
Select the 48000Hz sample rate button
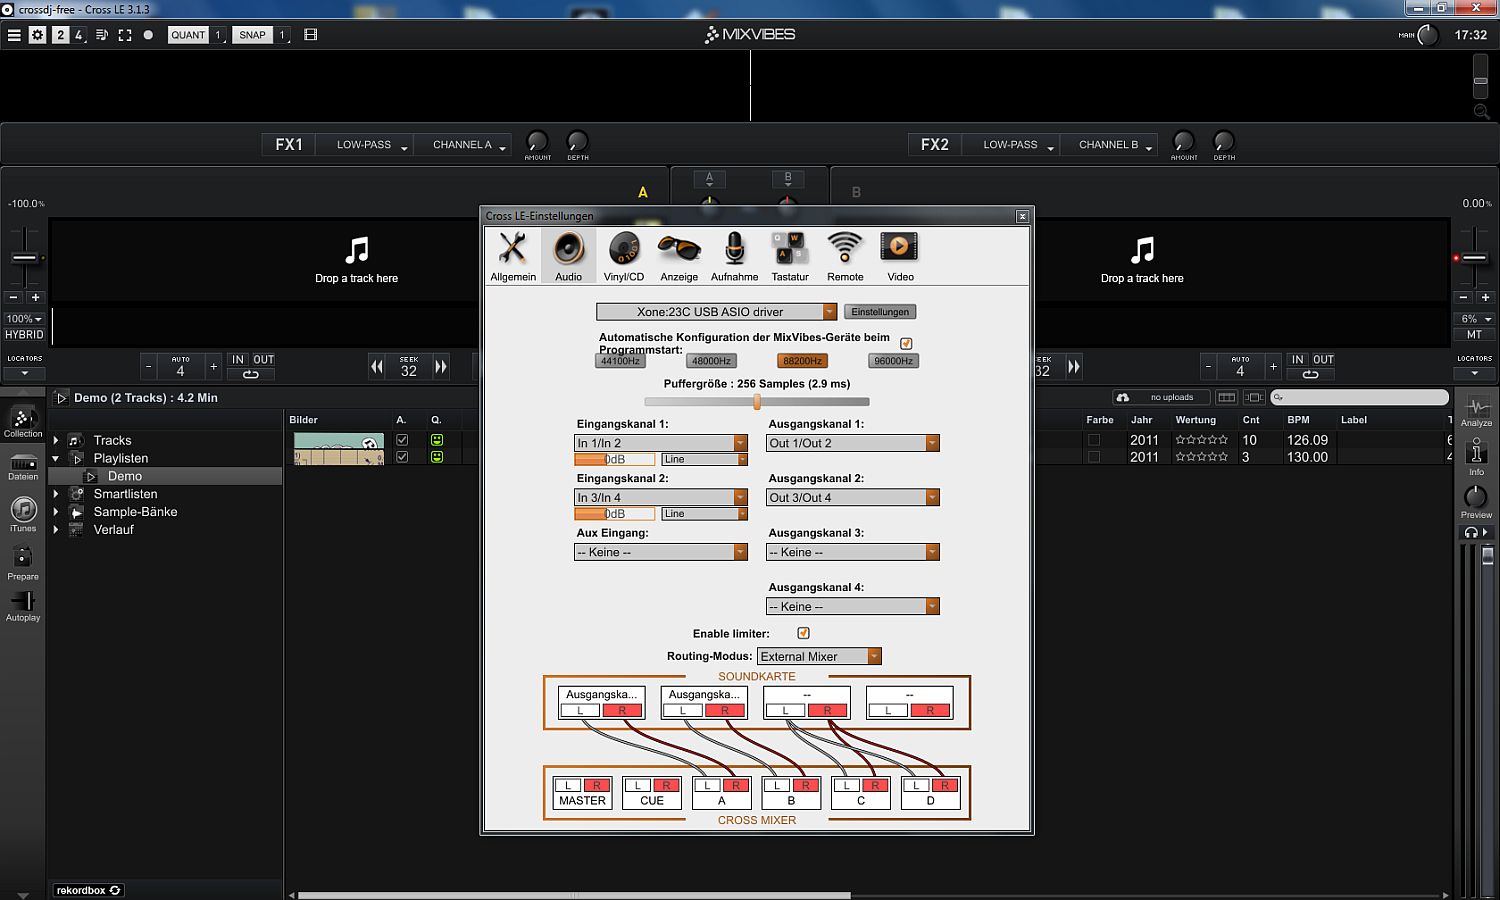point(711,361)
